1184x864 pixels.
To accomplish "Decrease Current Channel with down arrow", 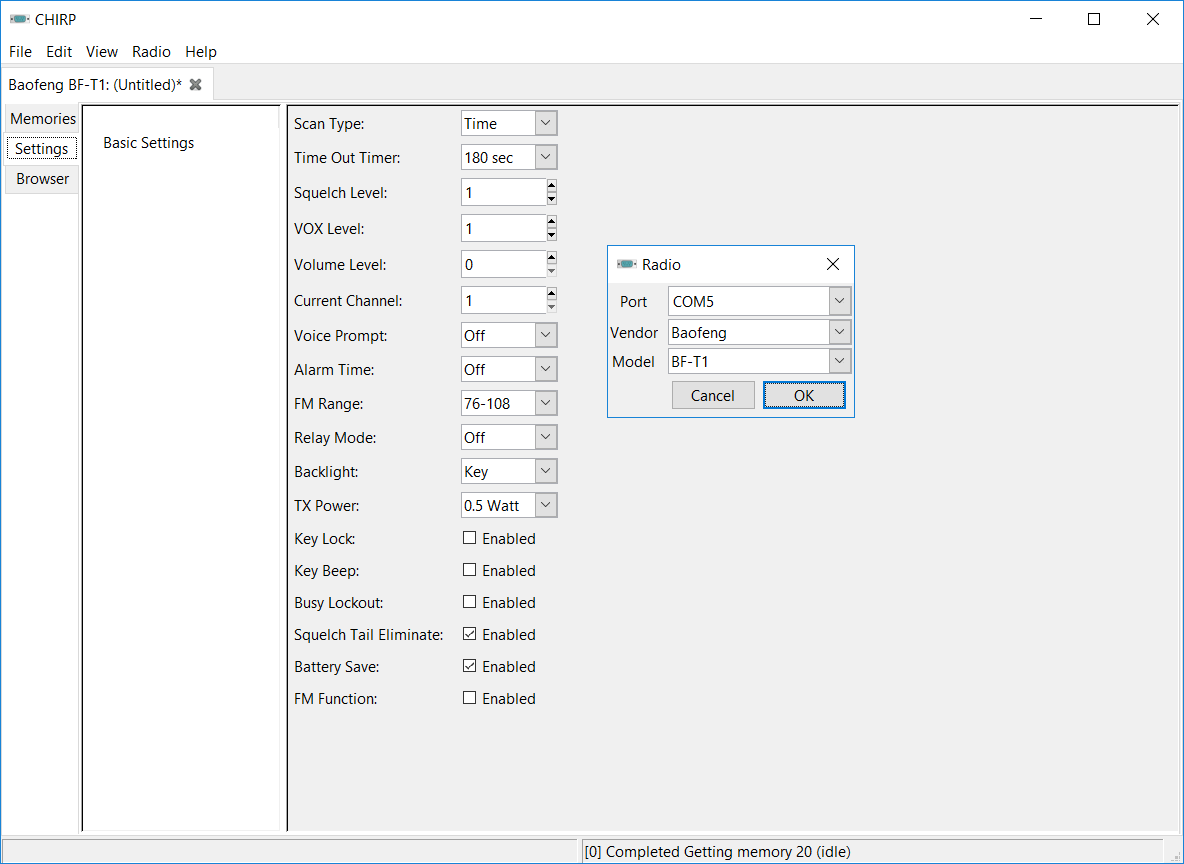I will [x=552, y=307].
